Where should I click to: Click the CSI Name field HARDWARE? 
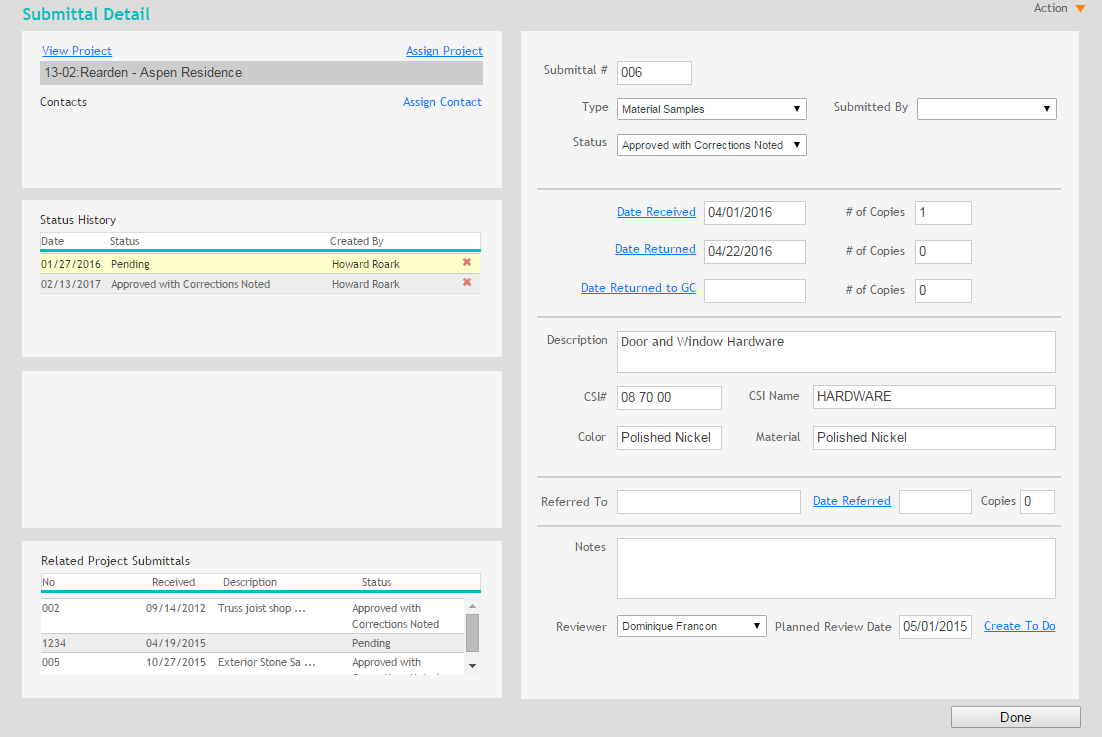(934, 397)
